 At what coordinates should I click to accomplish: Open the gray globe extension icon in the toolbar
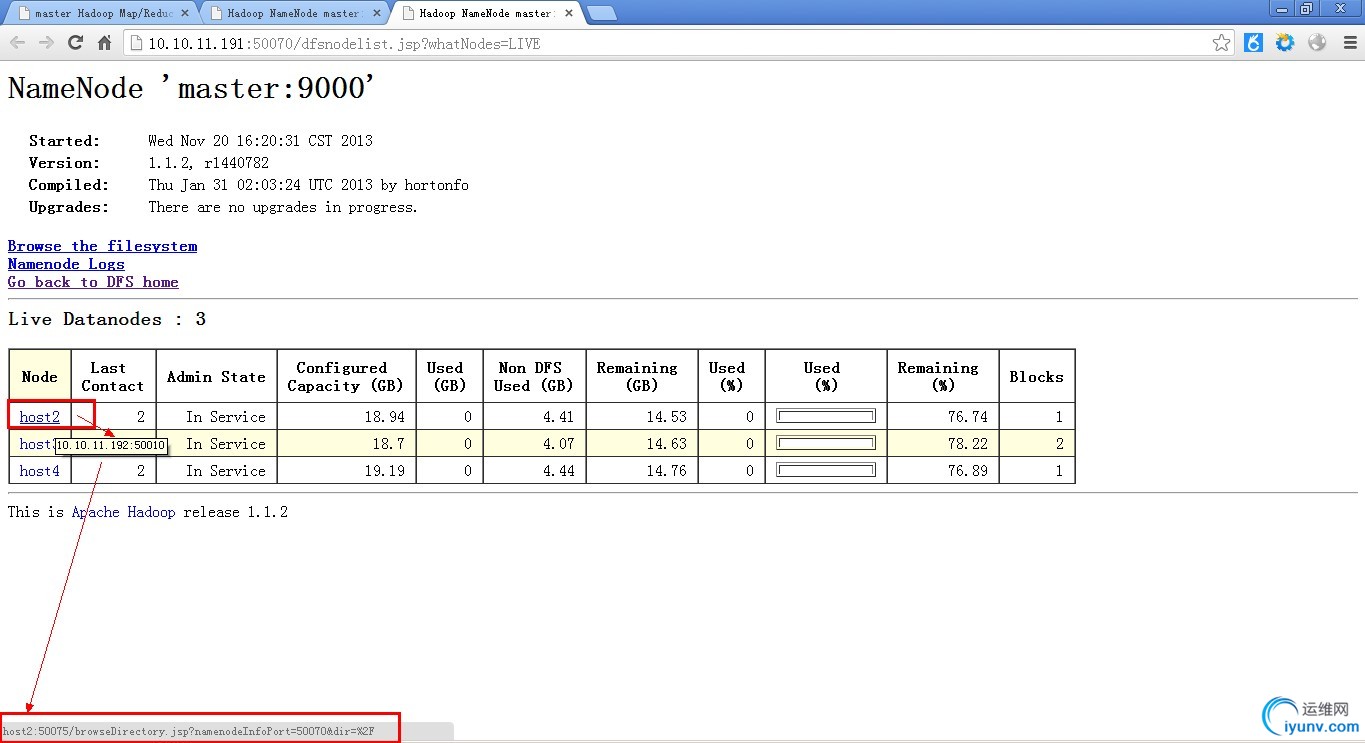tap(1317, 43)
